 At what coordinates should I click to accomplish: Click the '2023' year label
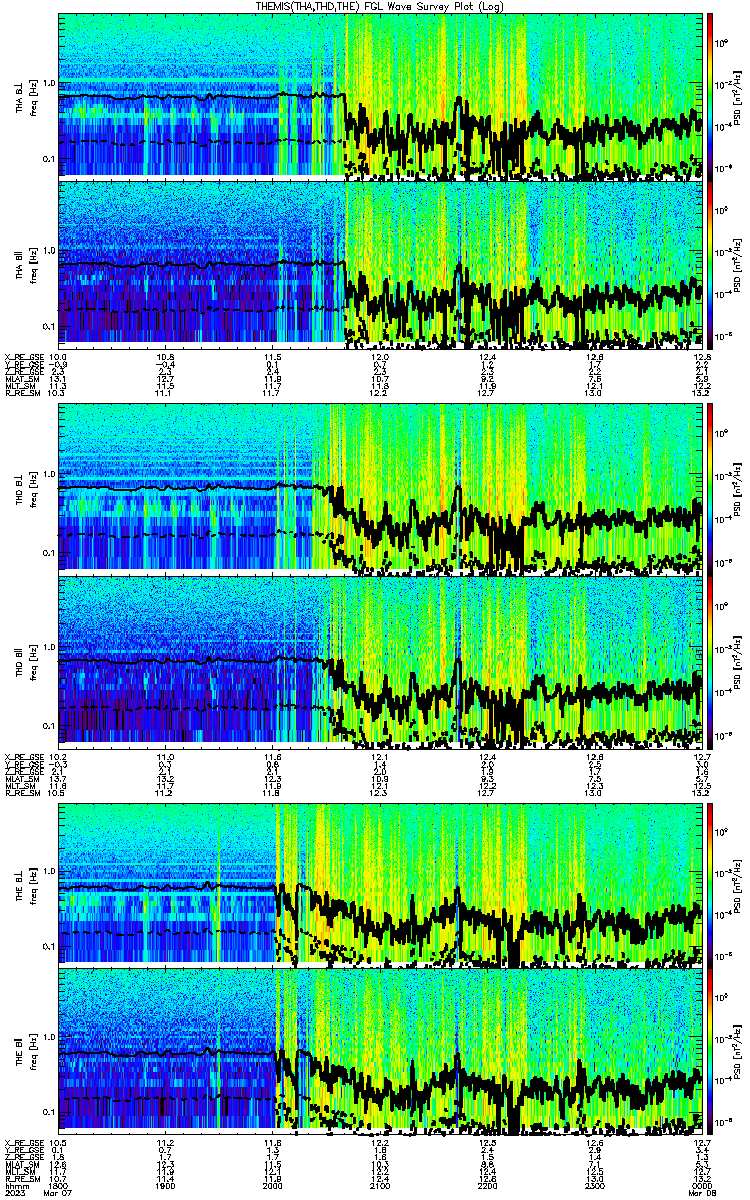tap(15, 1193)
